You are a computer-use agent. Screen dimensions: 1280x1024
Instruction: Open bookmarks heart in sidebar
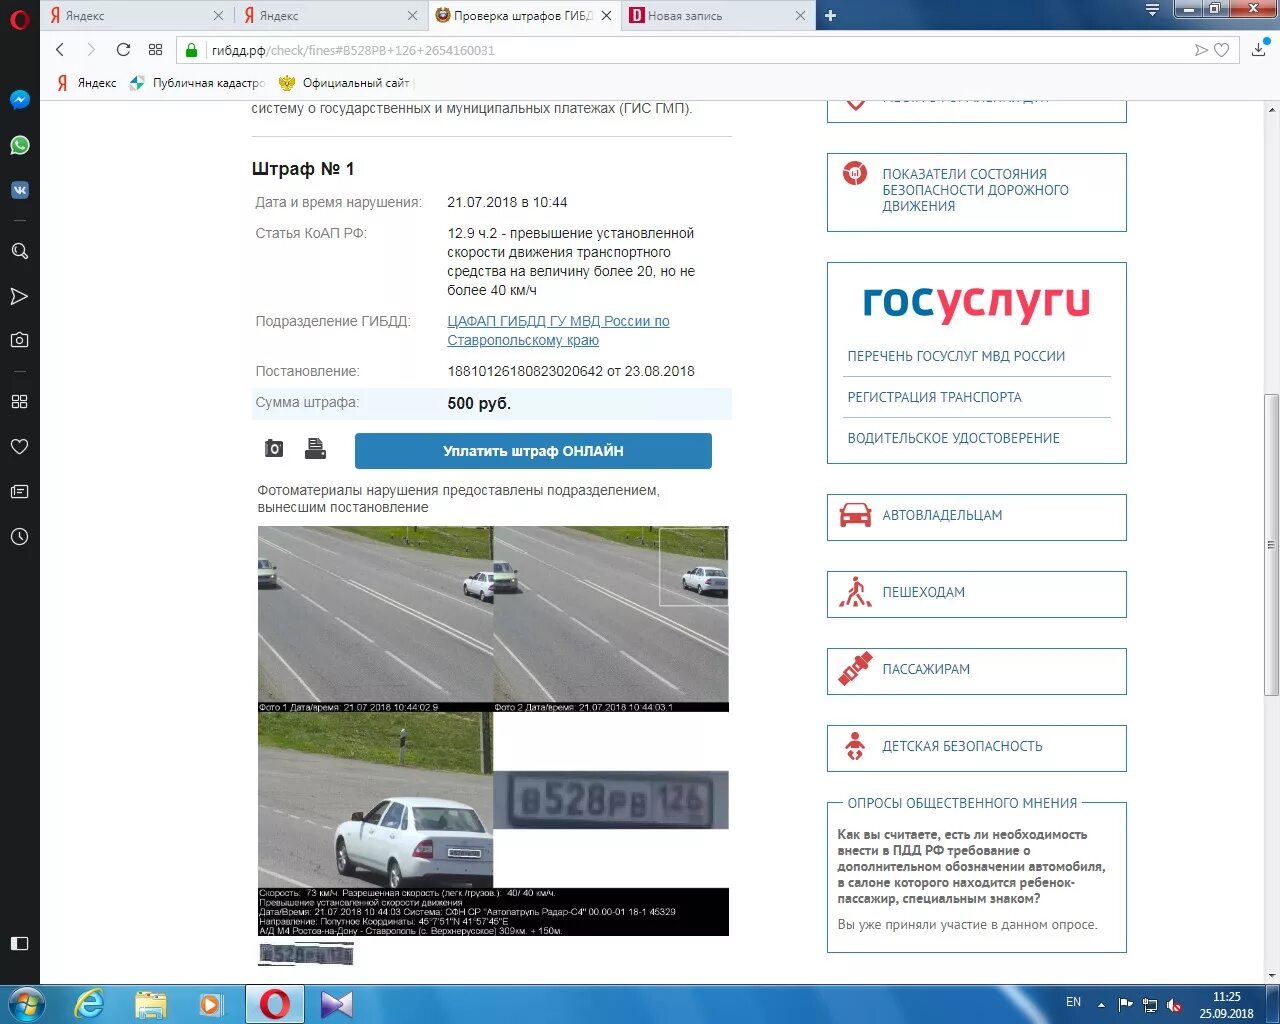point(19,446)
